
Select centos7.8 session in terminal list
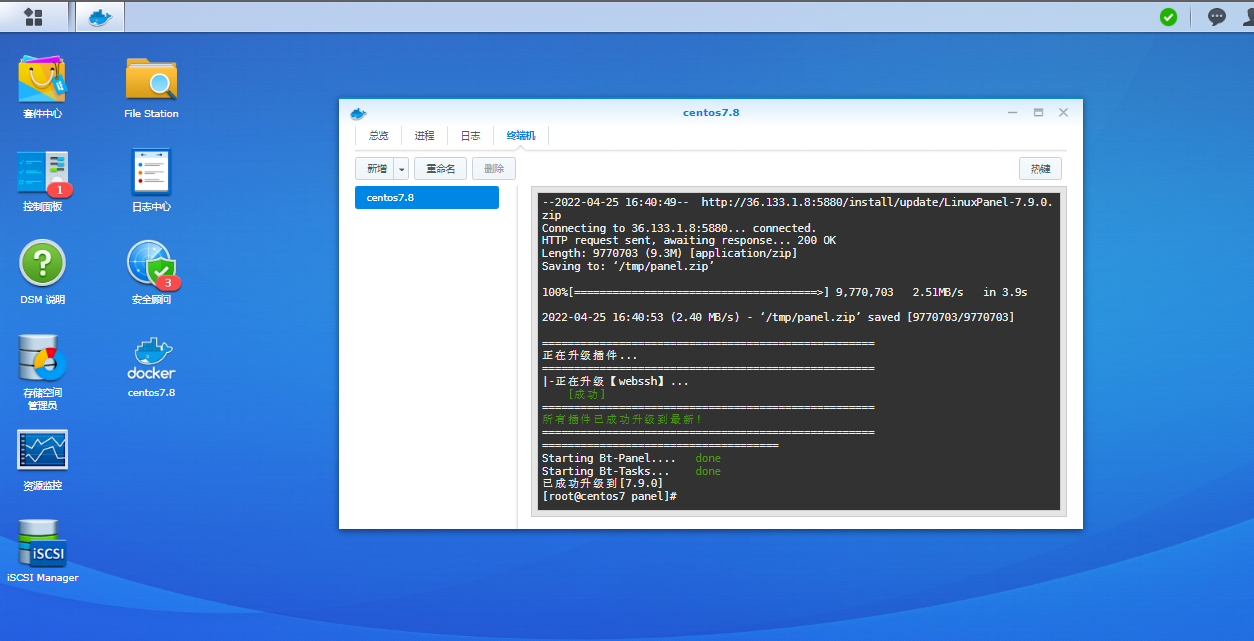click(x=427, y=197)
